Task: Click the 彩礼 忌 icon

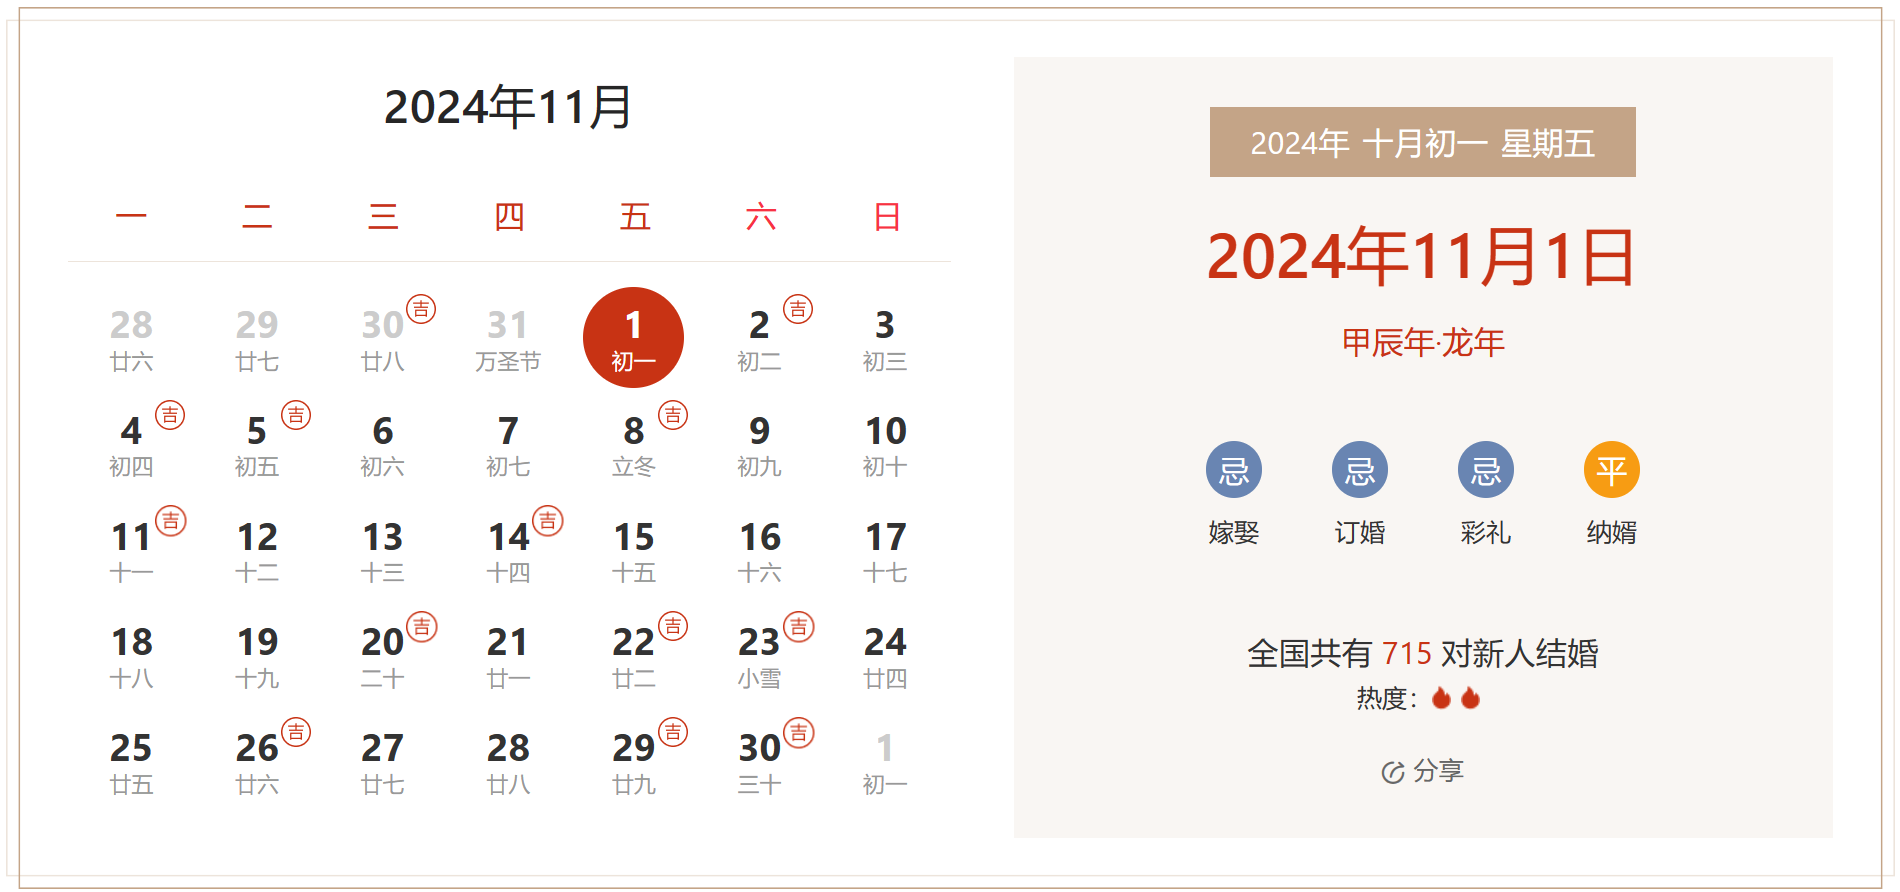Action: [x=1486, y=469]
